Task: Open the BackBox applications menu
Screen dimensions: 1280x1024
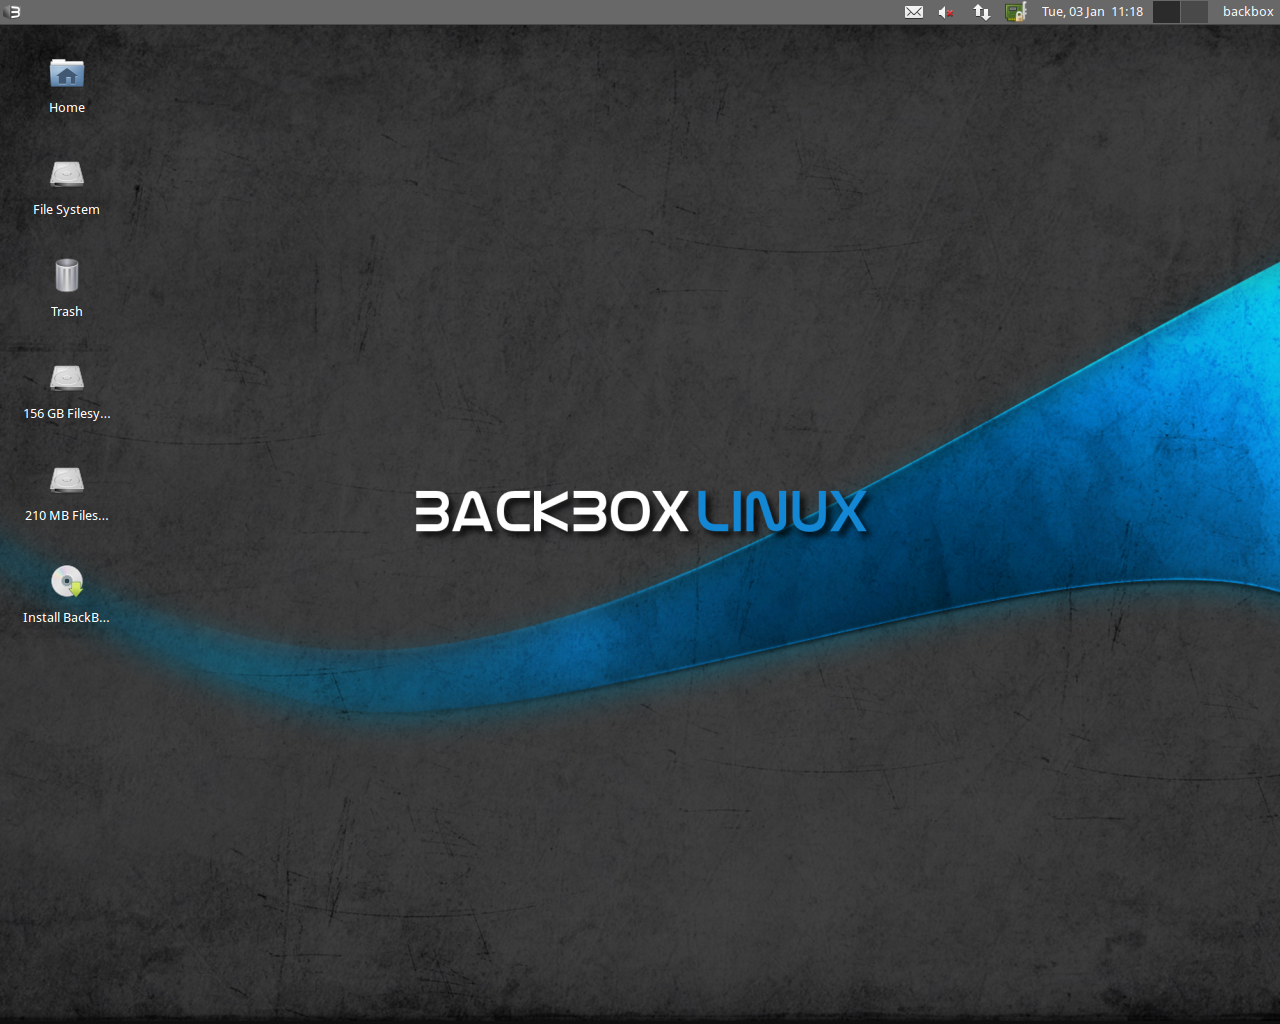Action: [x=13, y=12]
